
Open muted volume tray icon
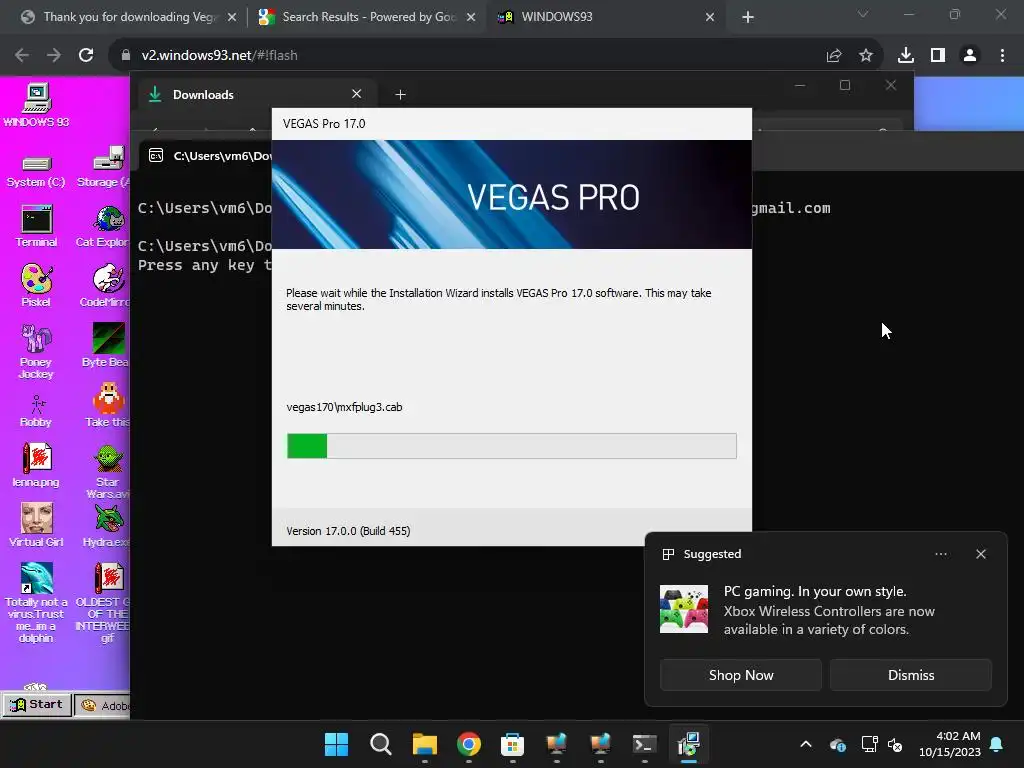pos(895,744)
